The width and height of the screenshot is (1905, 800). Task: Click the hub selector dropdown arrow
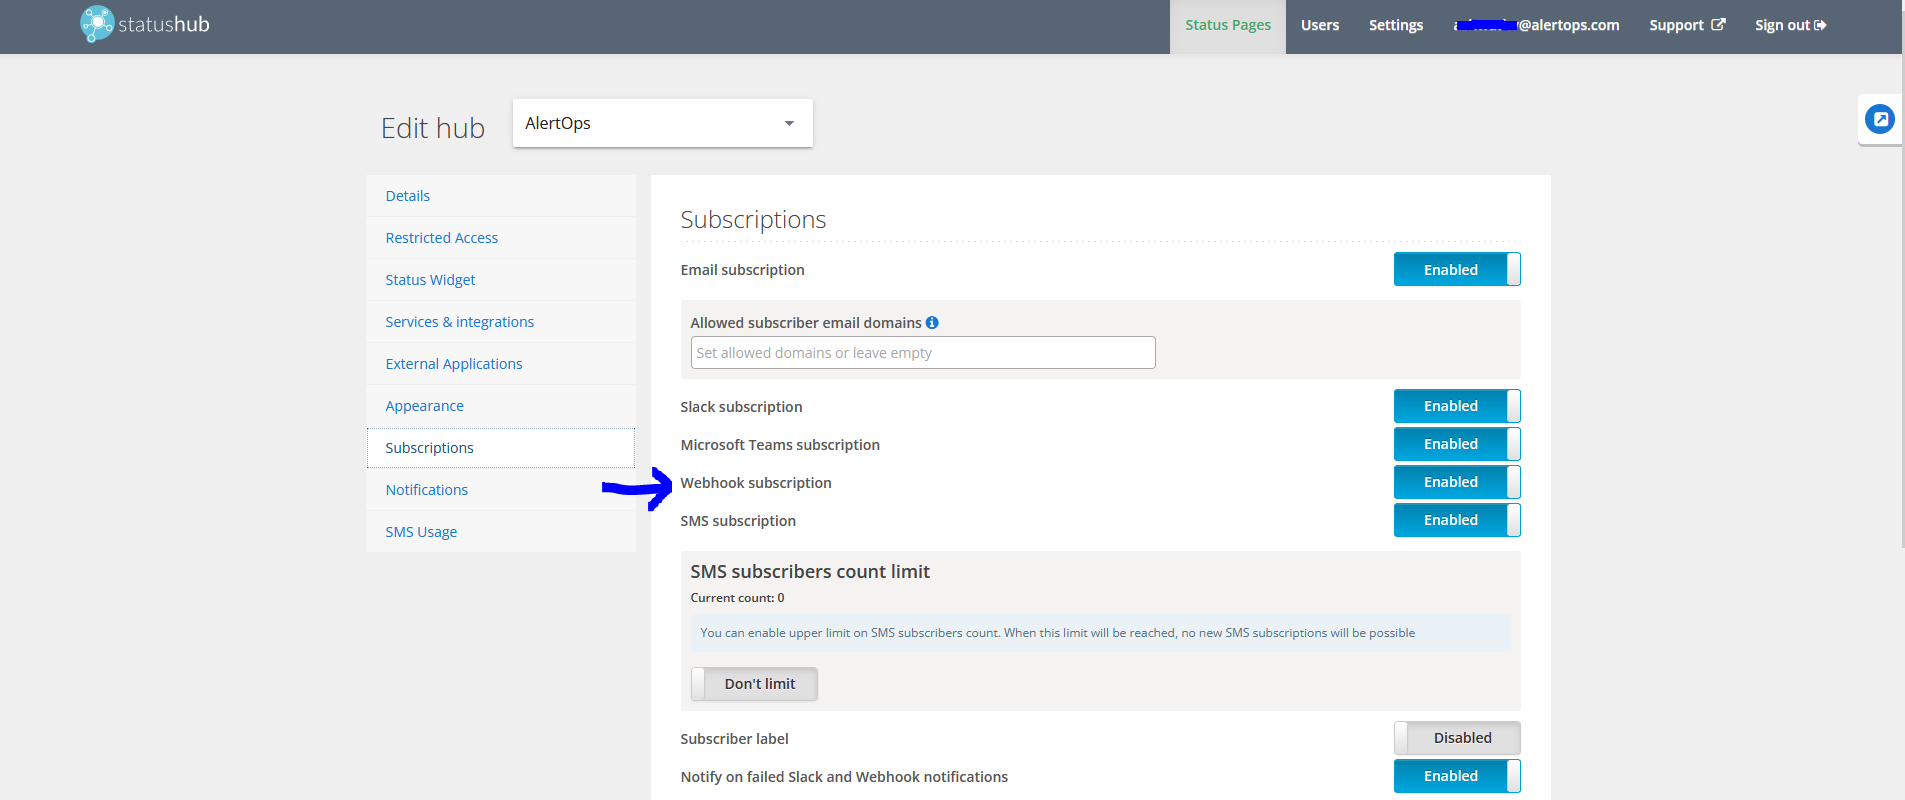click(x=789, y=124)
